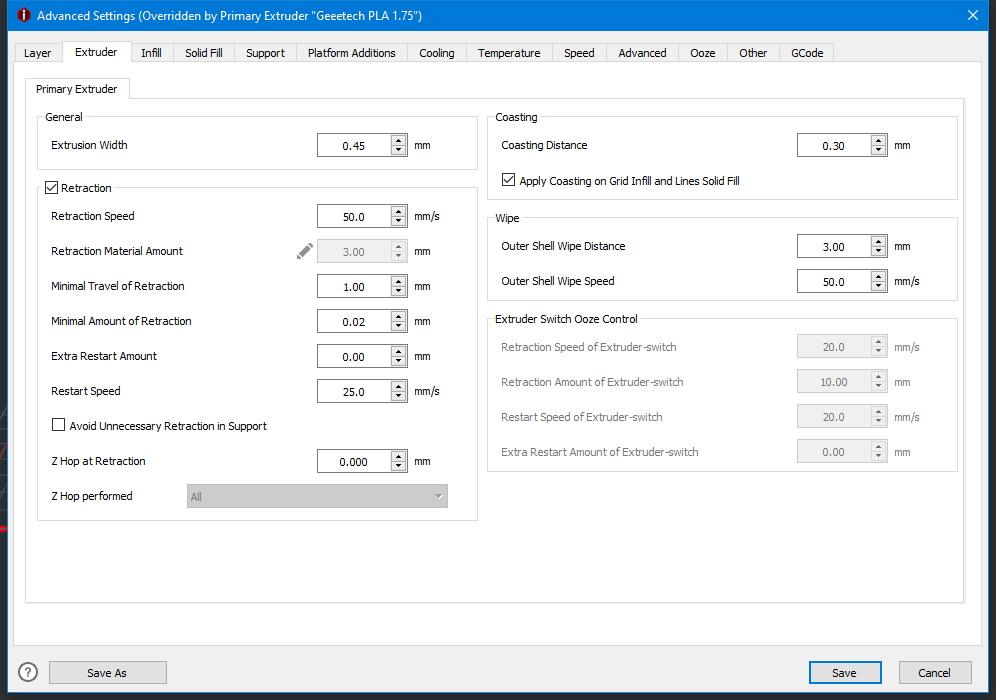
Task: Click the Save As button
Action: coord(107,673)
